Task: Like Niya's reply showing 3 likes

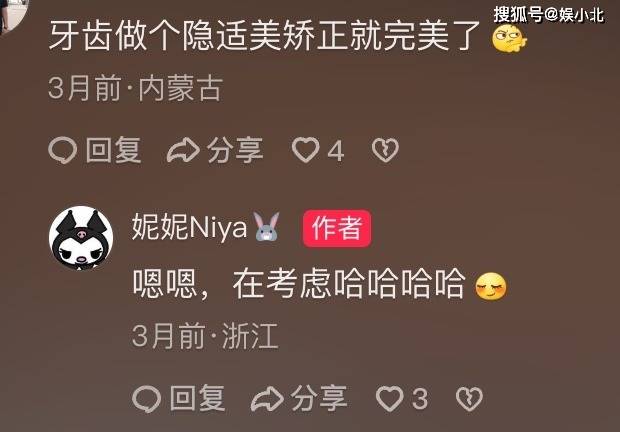Action: tap(389, 398)
